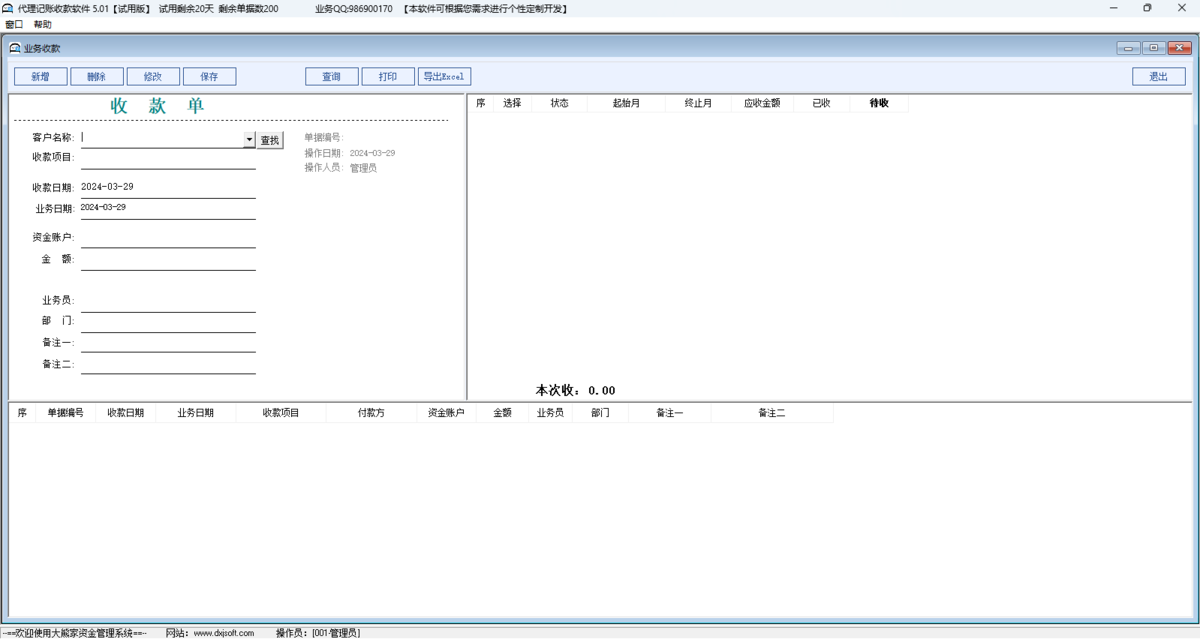Click the 操作员: [001·管理员] status text
This screenshot has height=639, width=1200.
pyautogui.click(x=317, y=633)
